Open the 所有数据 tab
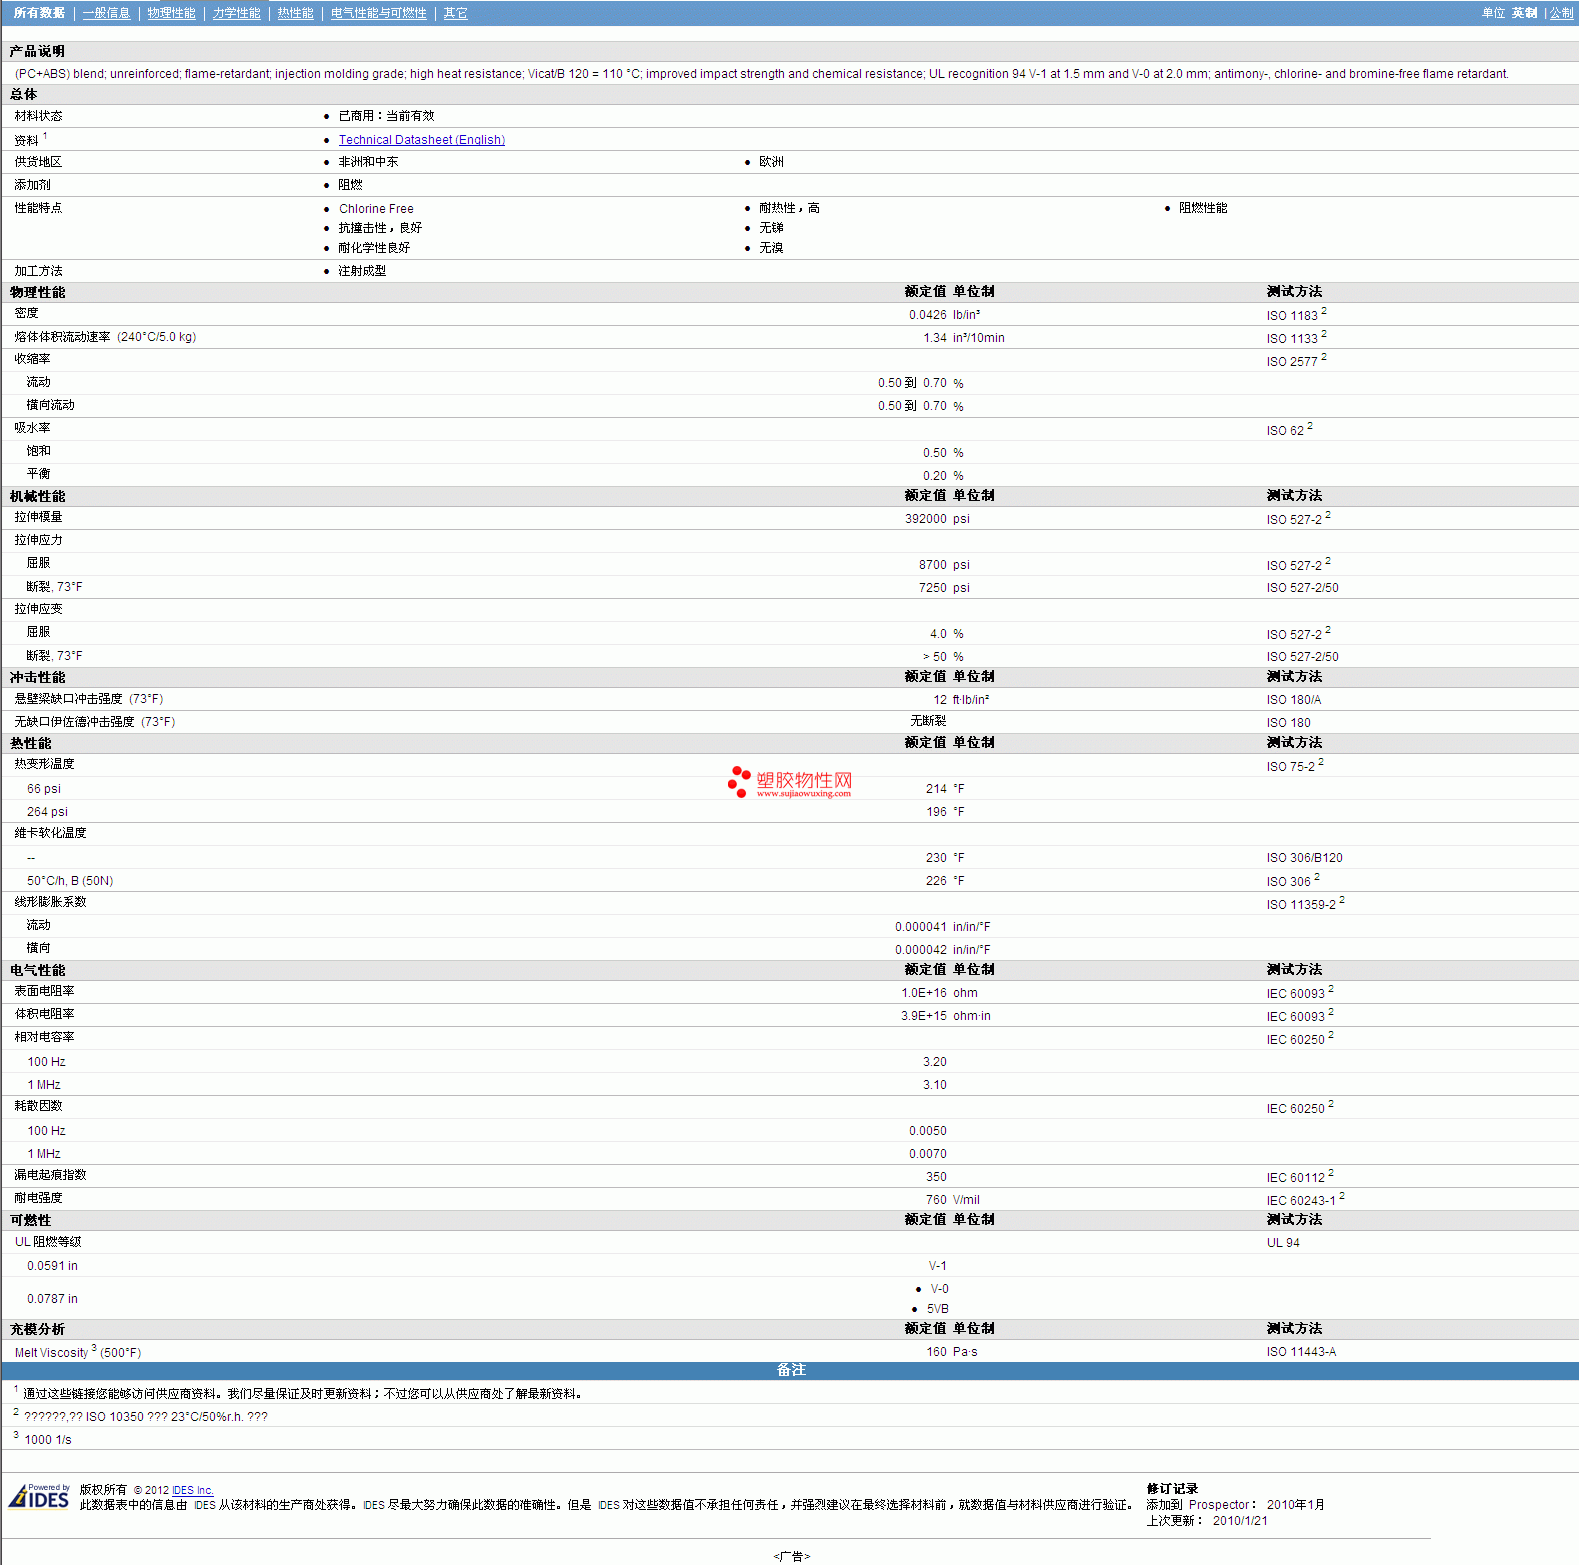The image size is (1579, 1565). tap(39, 13)
